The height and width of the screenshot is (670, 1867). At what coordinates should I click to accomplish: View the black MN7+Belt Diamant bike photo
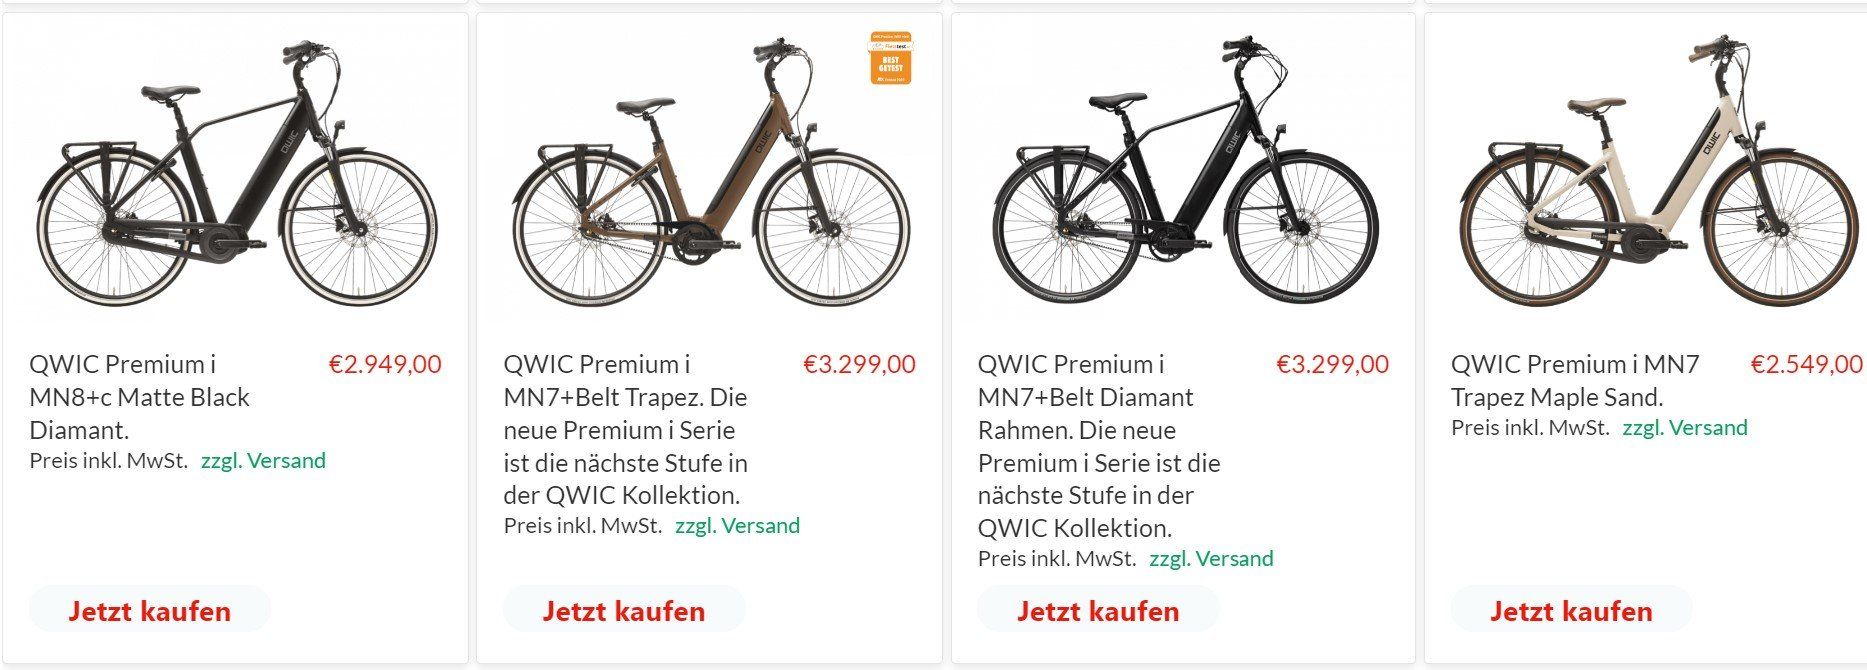pyautogui.click(x=1184, y=175)
